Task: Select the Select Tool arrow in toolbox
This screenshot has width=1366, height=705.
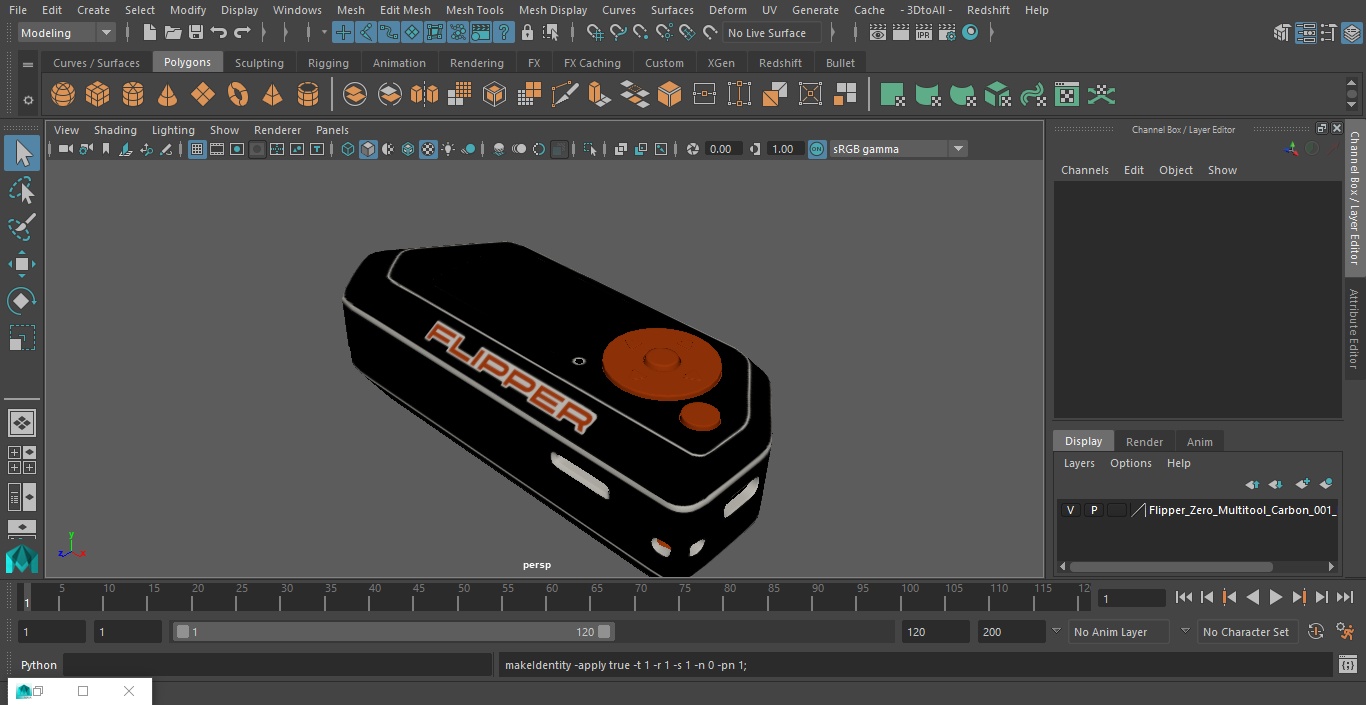Action: point(22,153)
